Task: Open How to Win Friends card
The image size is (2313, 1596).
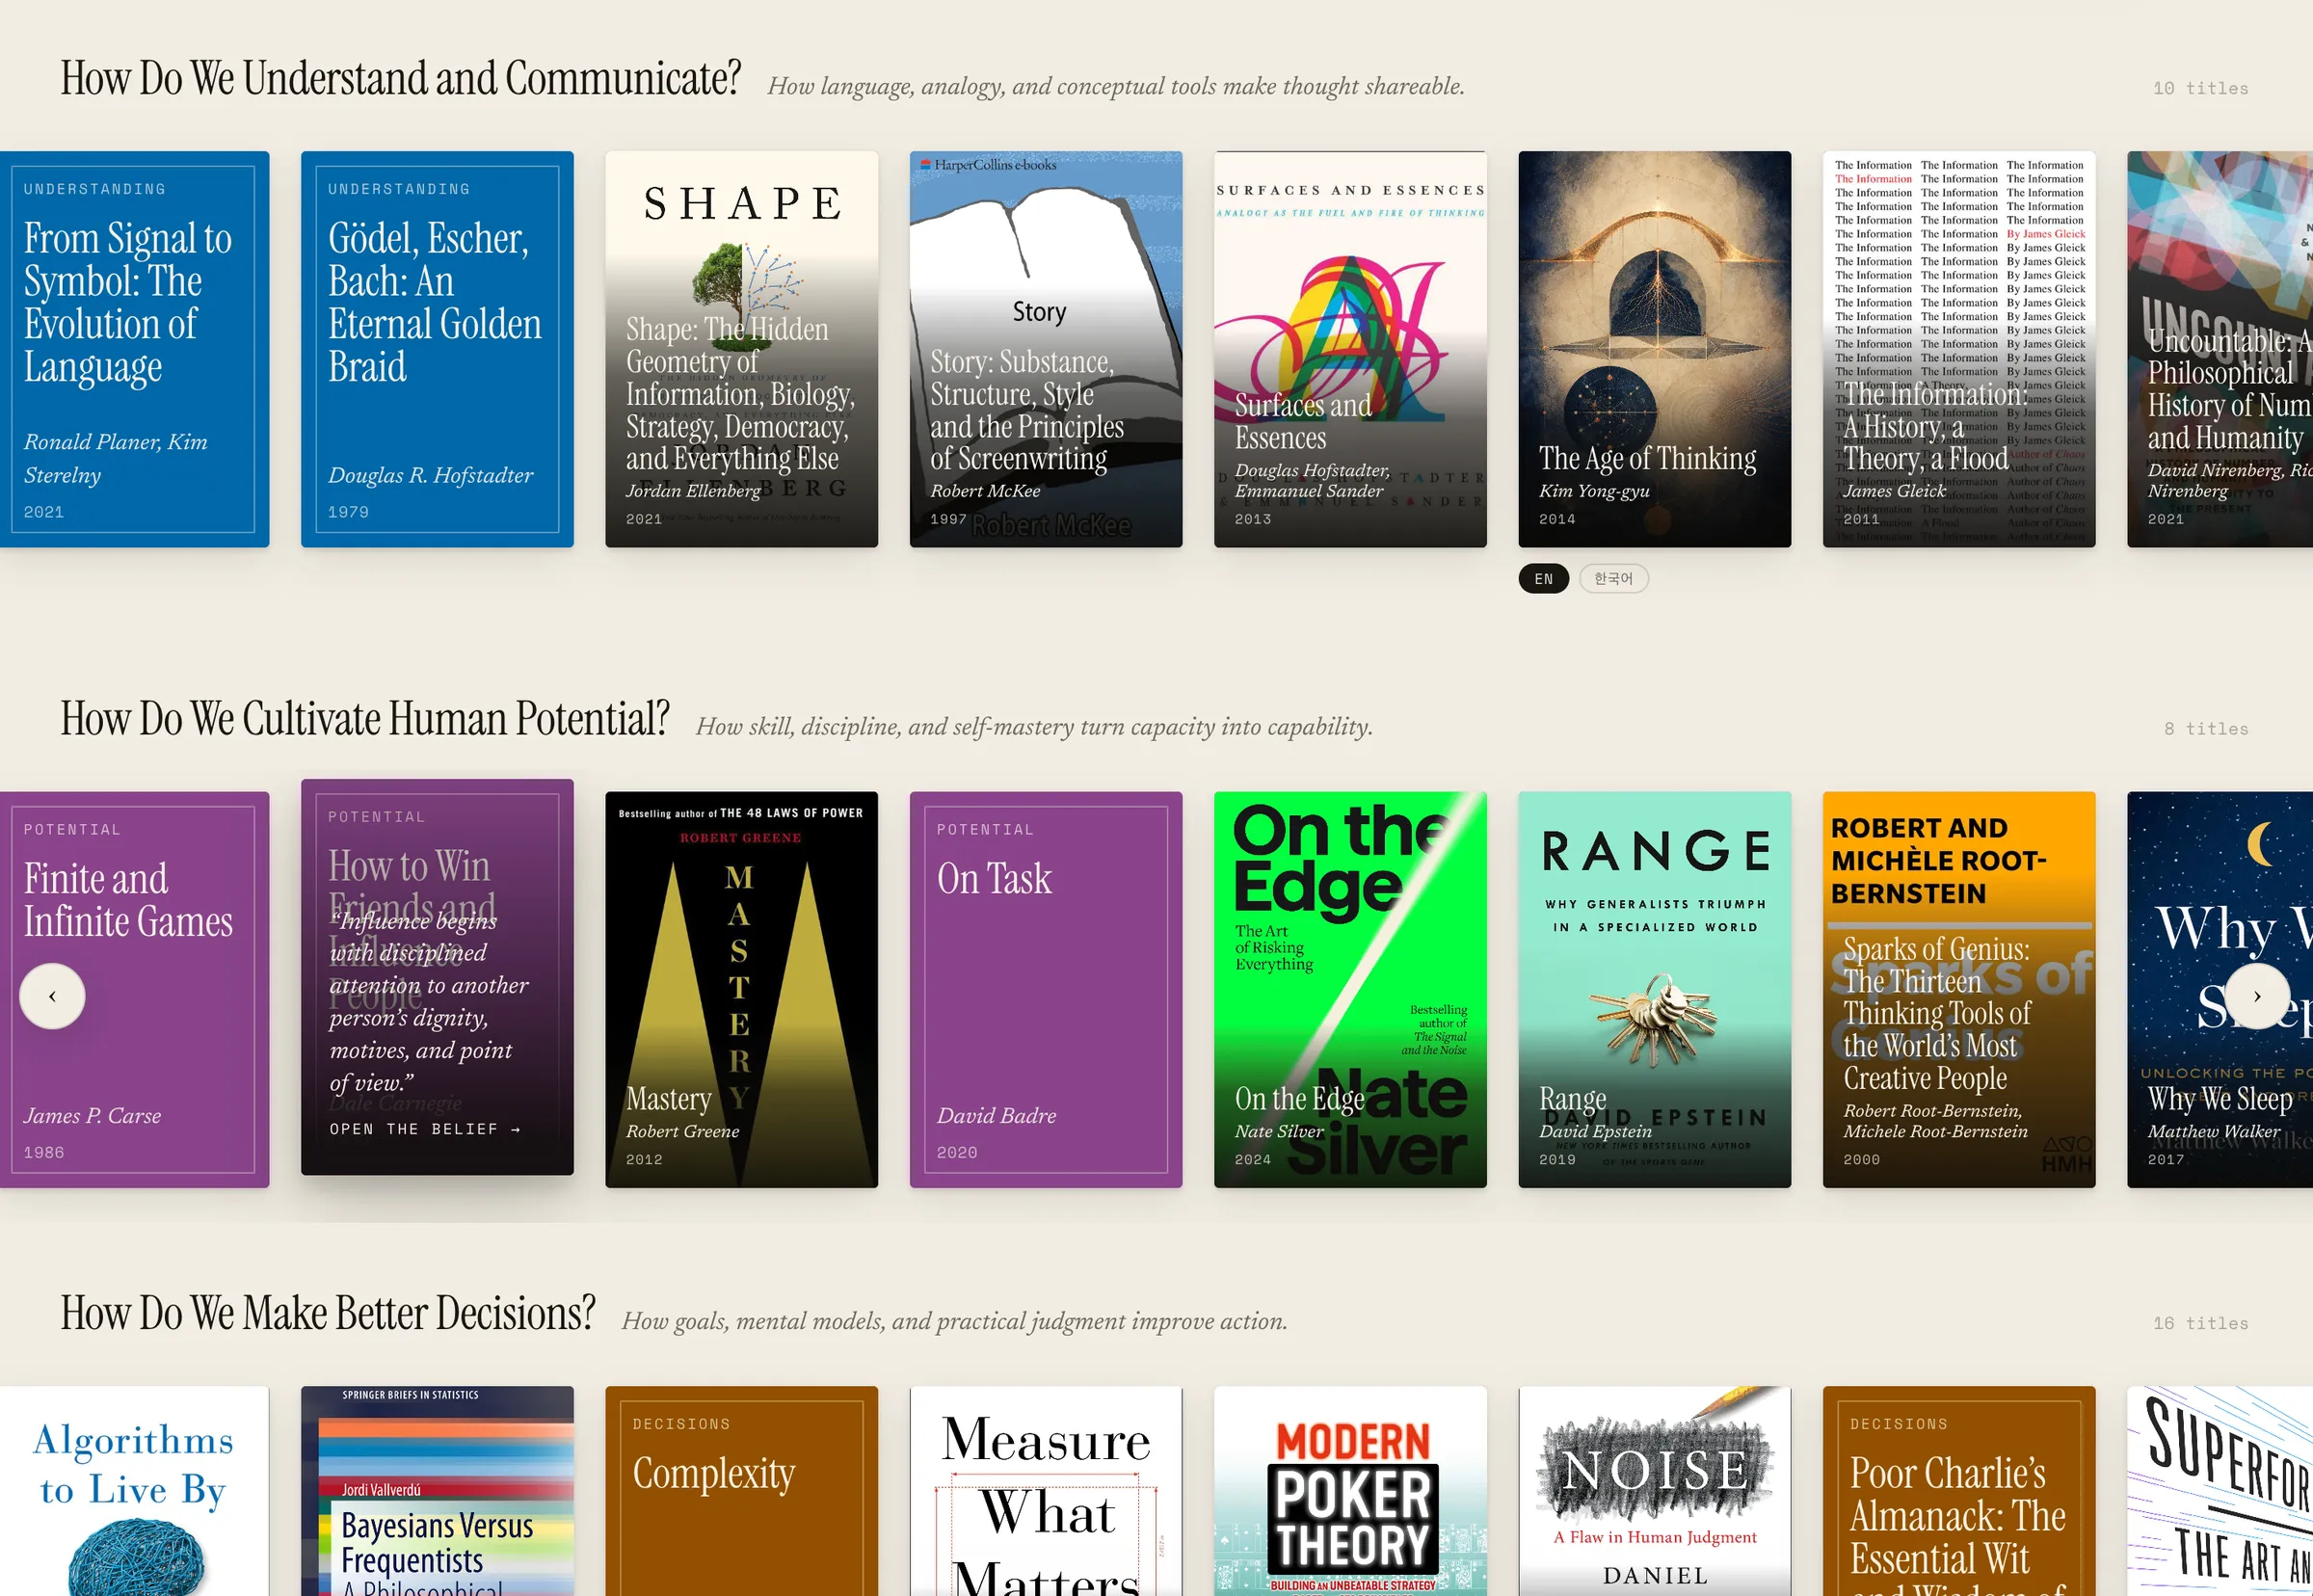Action: (437, 977)
